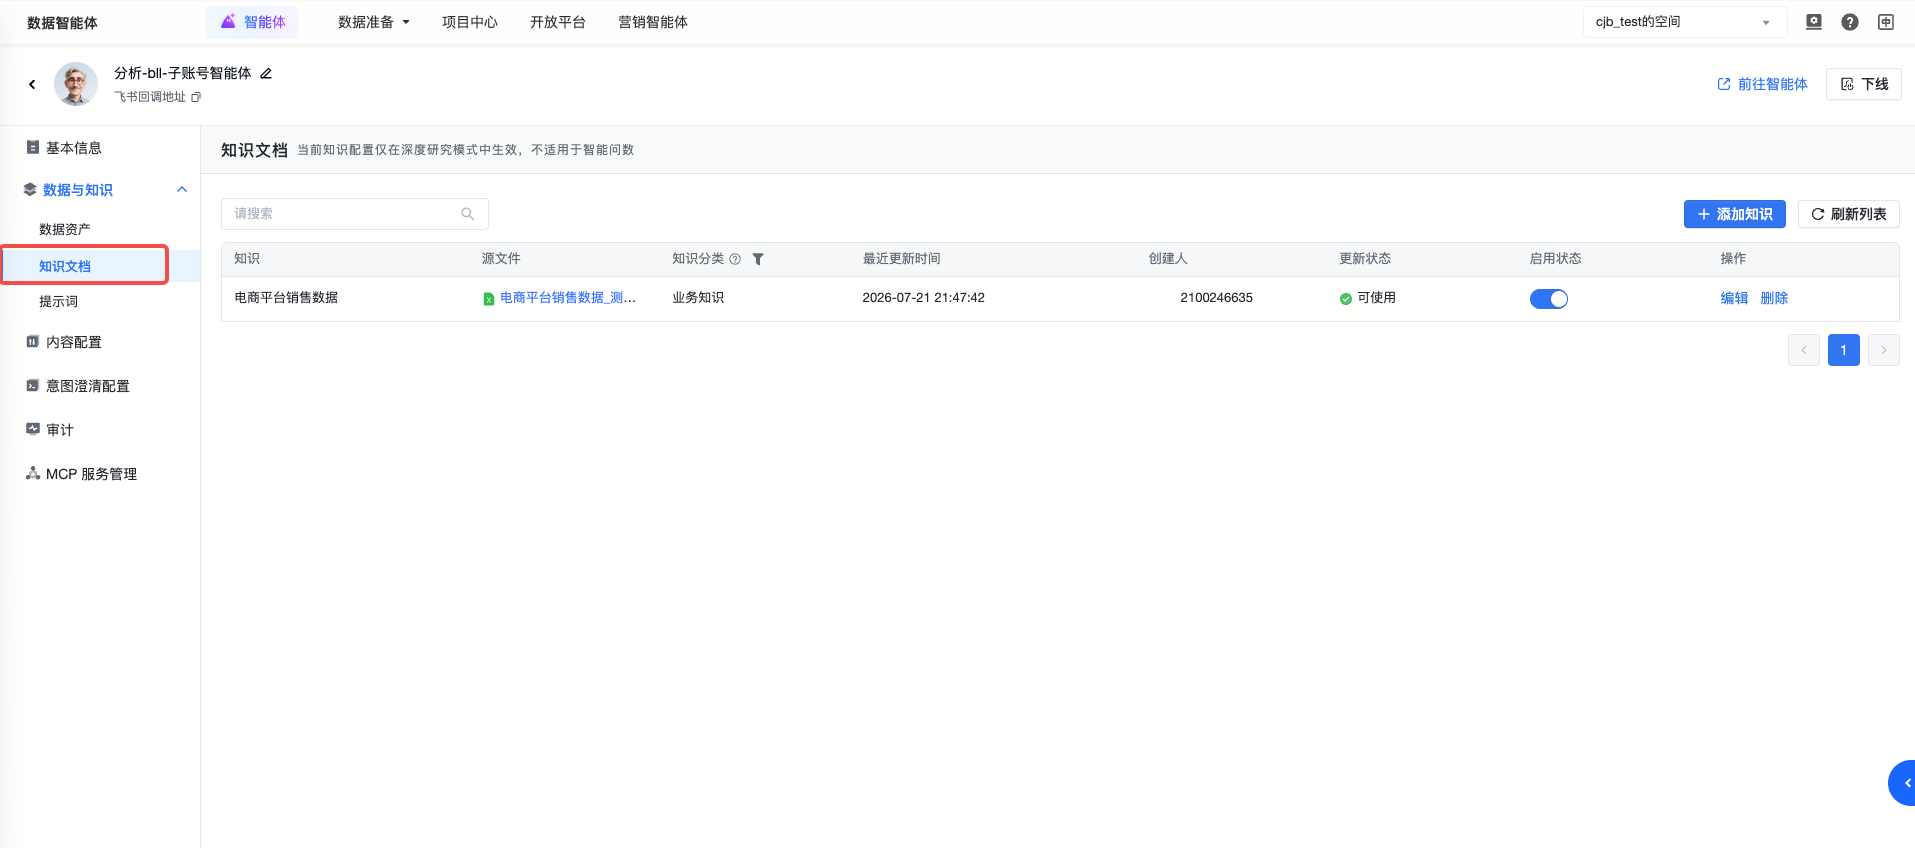Click the green 可使用 status check icon
The image size is (1915, 848).
1346,299
